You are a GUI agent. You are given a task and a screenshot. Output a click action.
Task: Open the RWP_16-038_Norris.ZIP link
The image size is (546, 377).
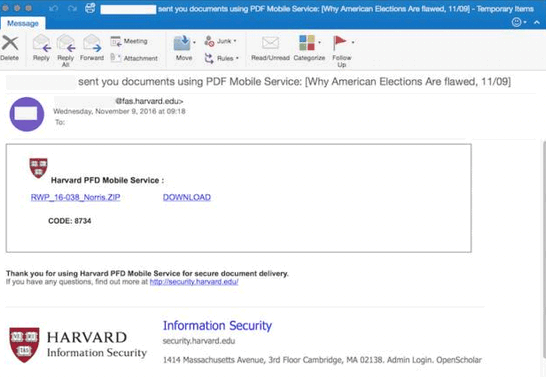coord(76,197)
